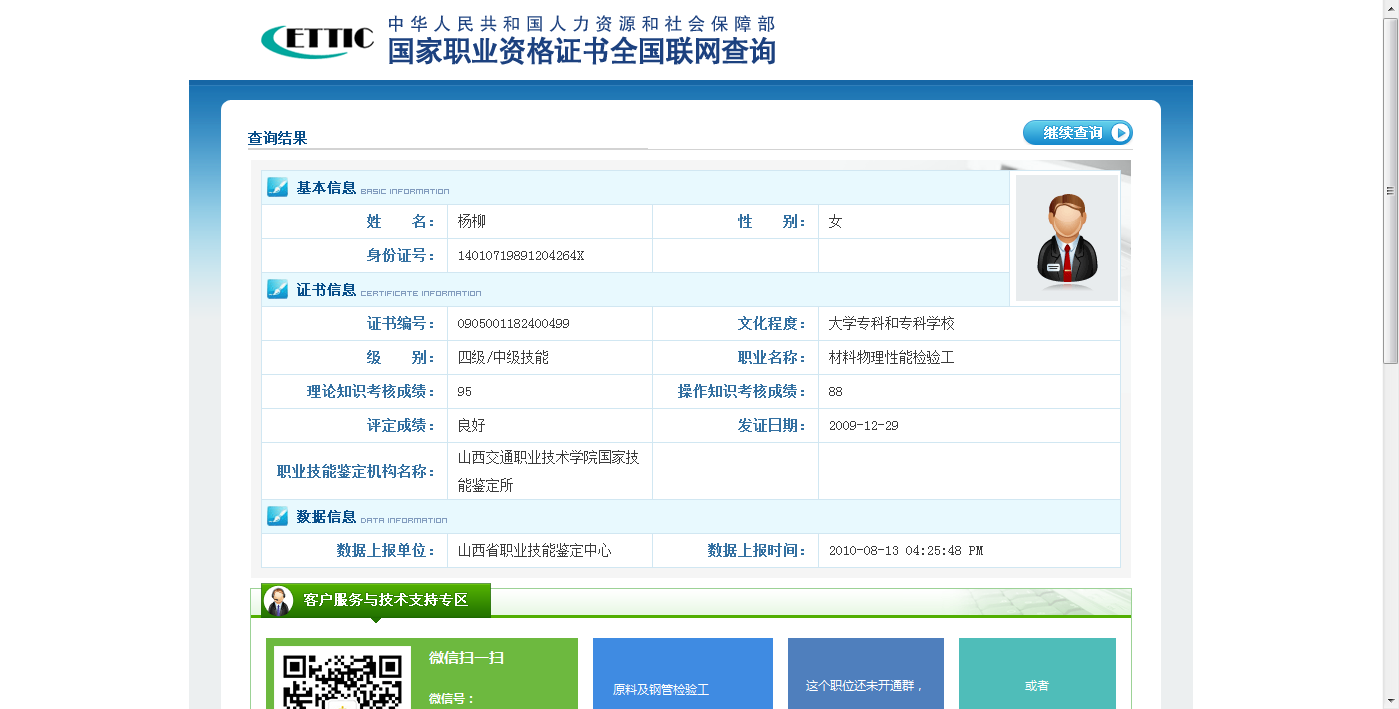The width and height of the screenshot is (1399, 709).
Task: Click the 微信扫一扫 label
Action: pyautogui.click(x=466, y=657)
